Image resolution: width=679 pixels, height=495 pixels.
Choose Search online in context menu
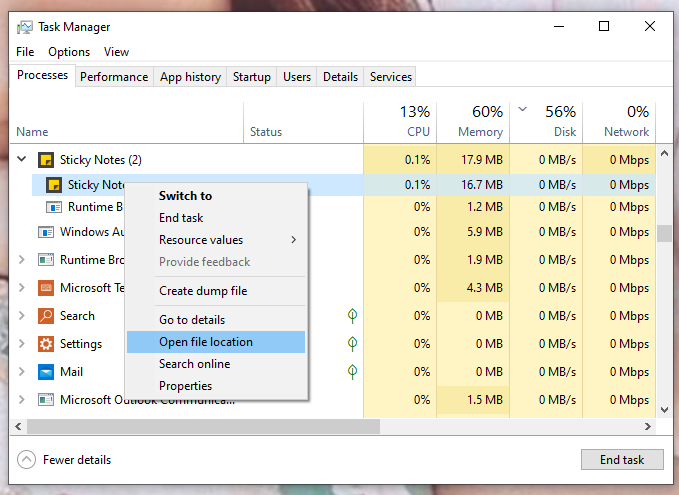[216, 364]
